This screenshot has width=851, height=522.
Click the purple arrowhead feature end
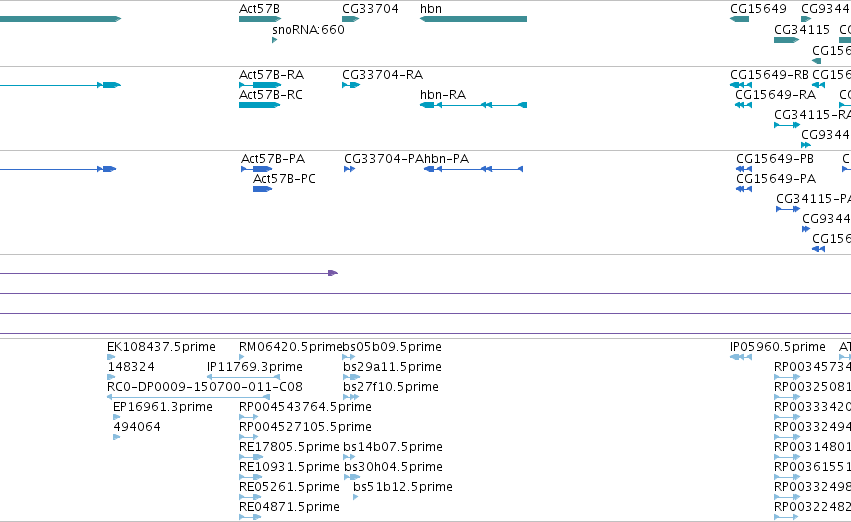click(x=333, y=273)
